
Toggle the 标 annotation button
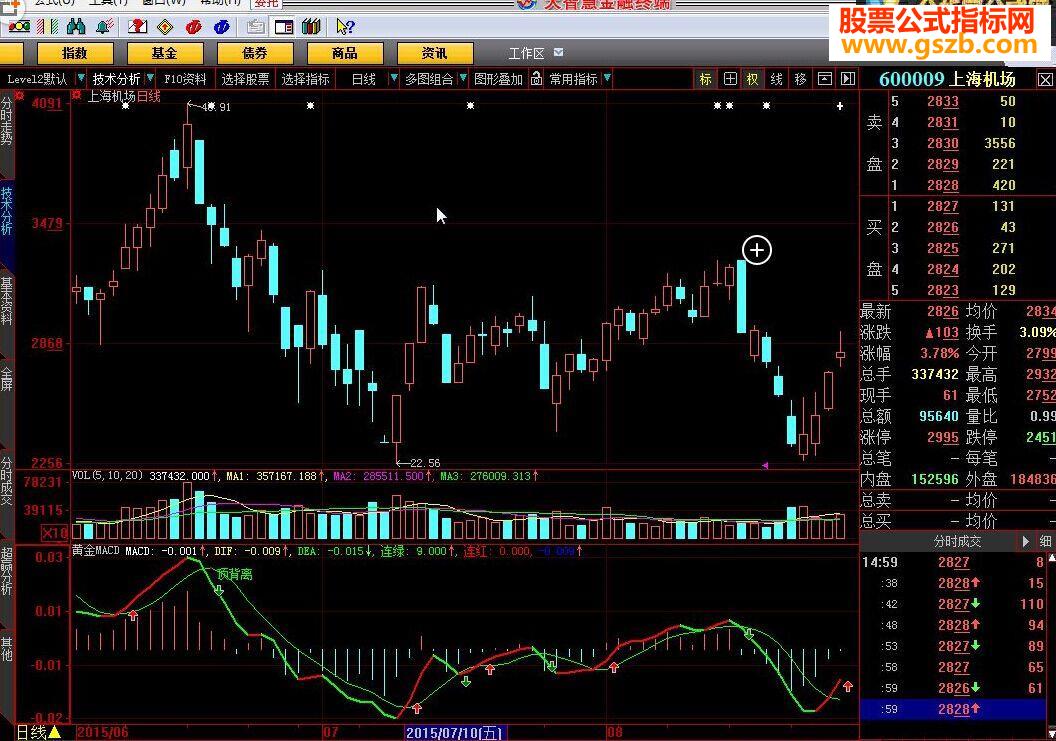[x=706, y=79]
